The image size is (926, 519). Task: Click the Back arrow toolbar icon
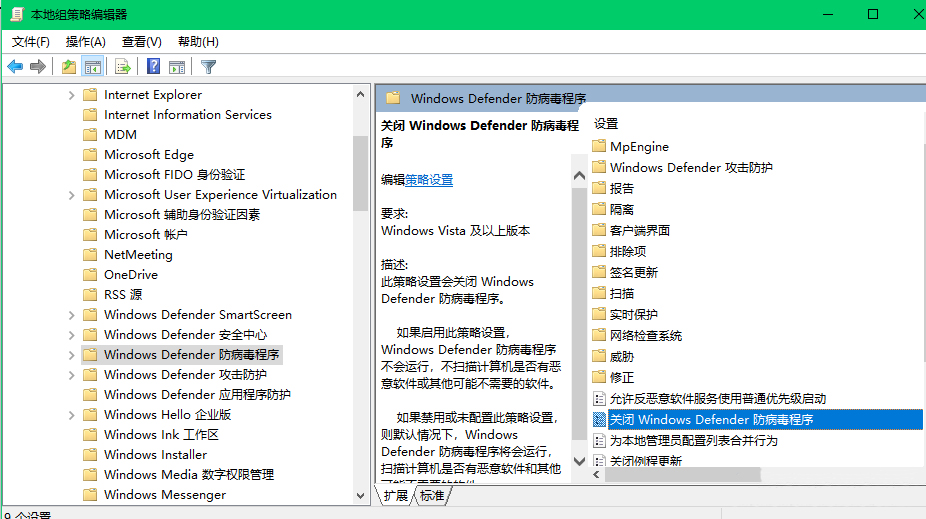point(15,67)
